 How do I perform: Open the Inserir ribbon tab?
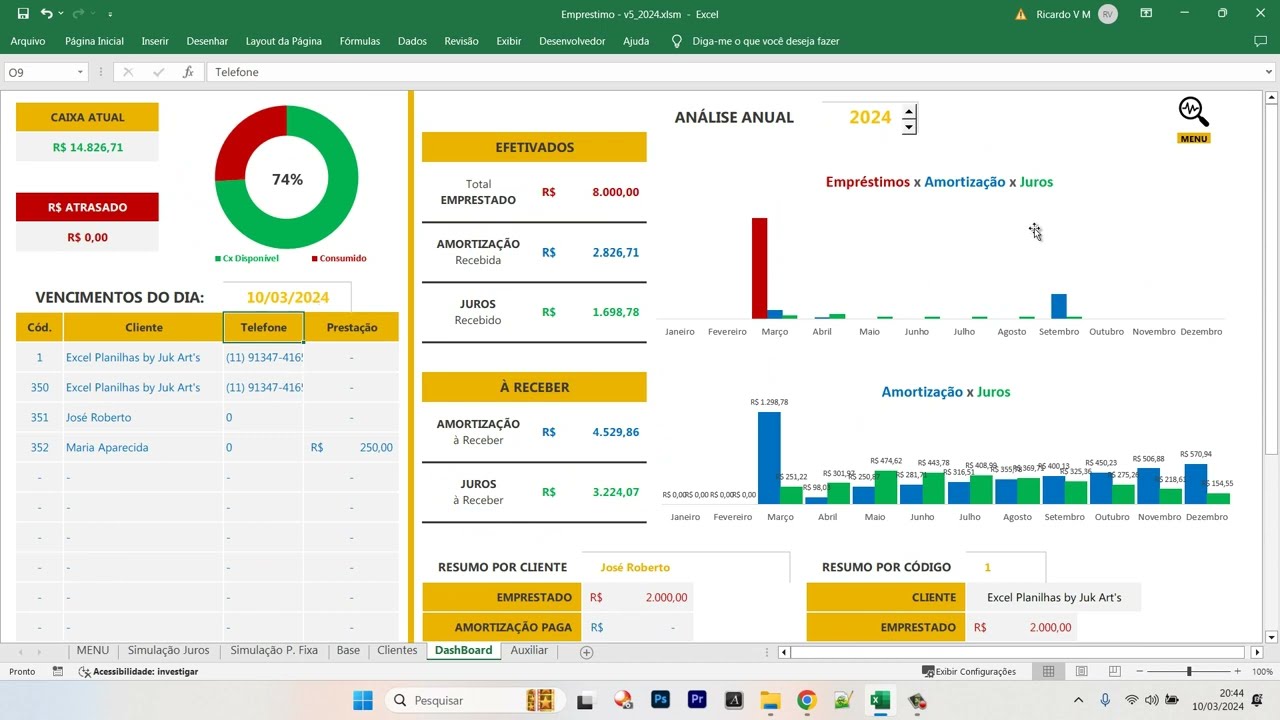155,41
